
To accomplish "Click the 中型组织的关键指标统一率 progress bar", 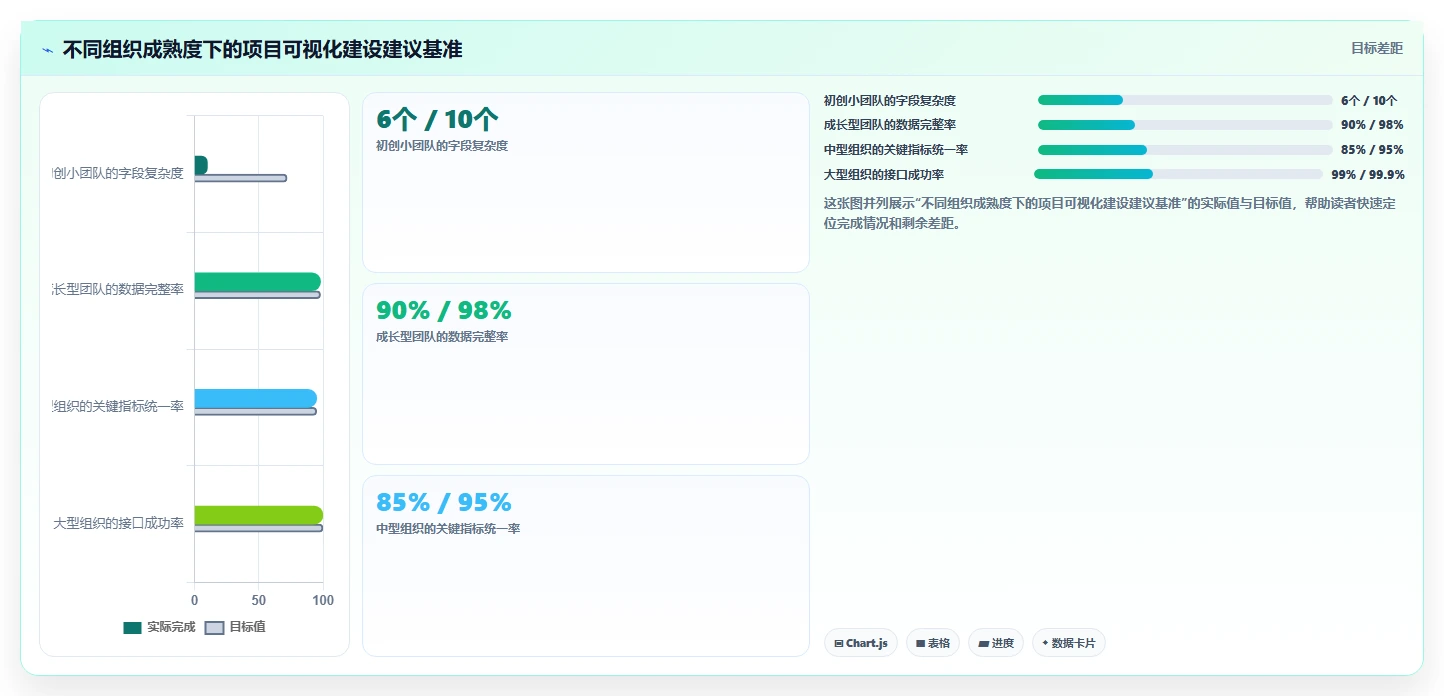I will tap(1185, 150).
